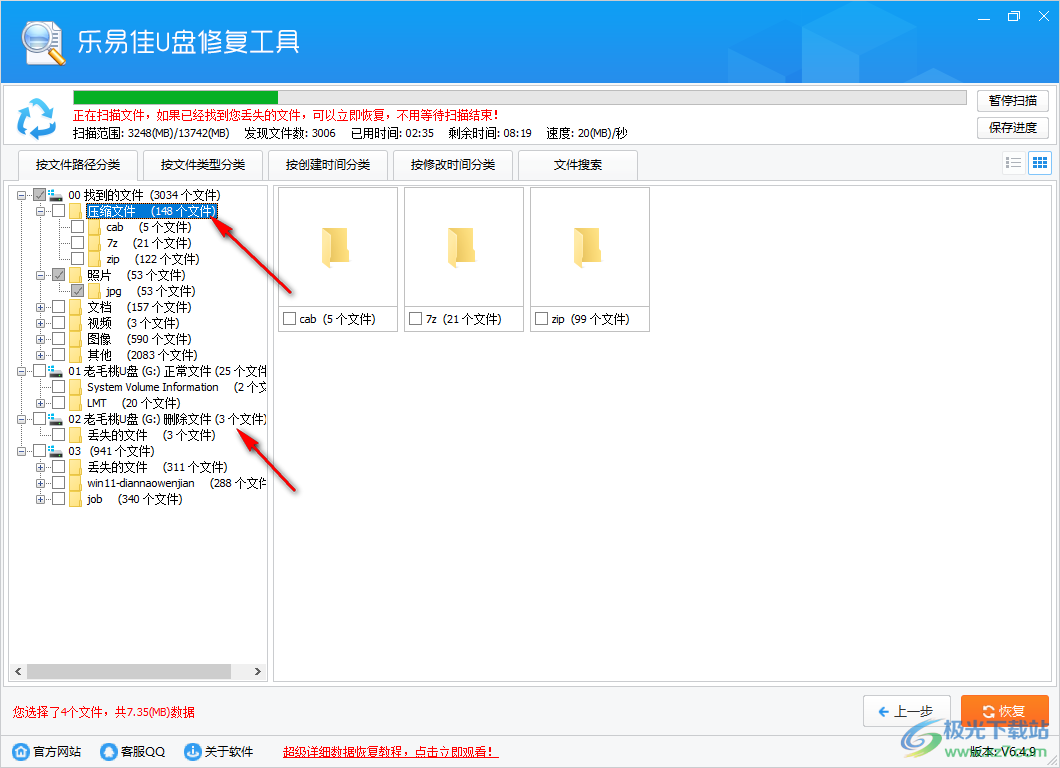Image resolution: width=1060 pixels, height=768 pixels.
Task: Open the 7z folder thumbnail
Action: coord(463,245)
